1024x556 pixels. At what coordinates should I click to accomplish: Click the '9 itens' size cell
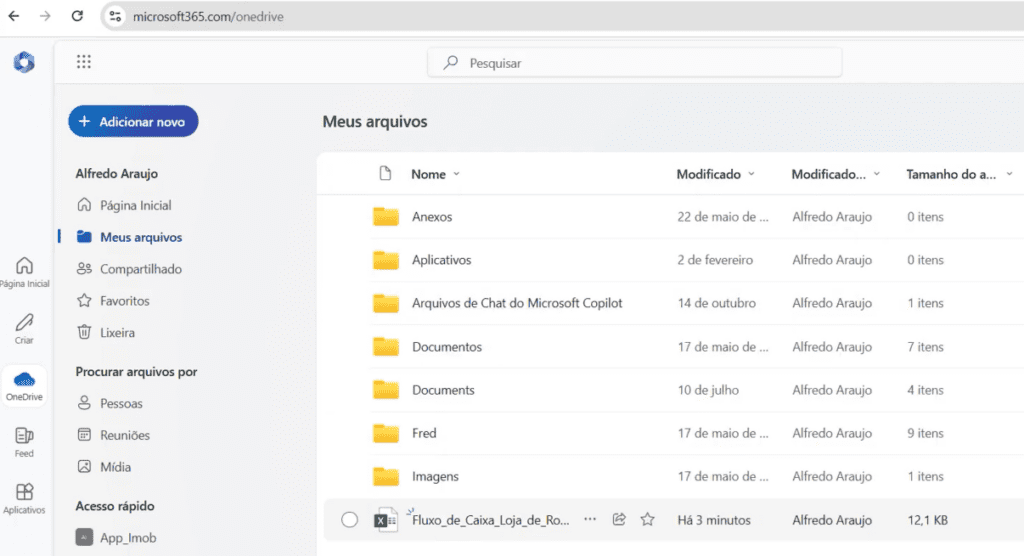[925, 433]
